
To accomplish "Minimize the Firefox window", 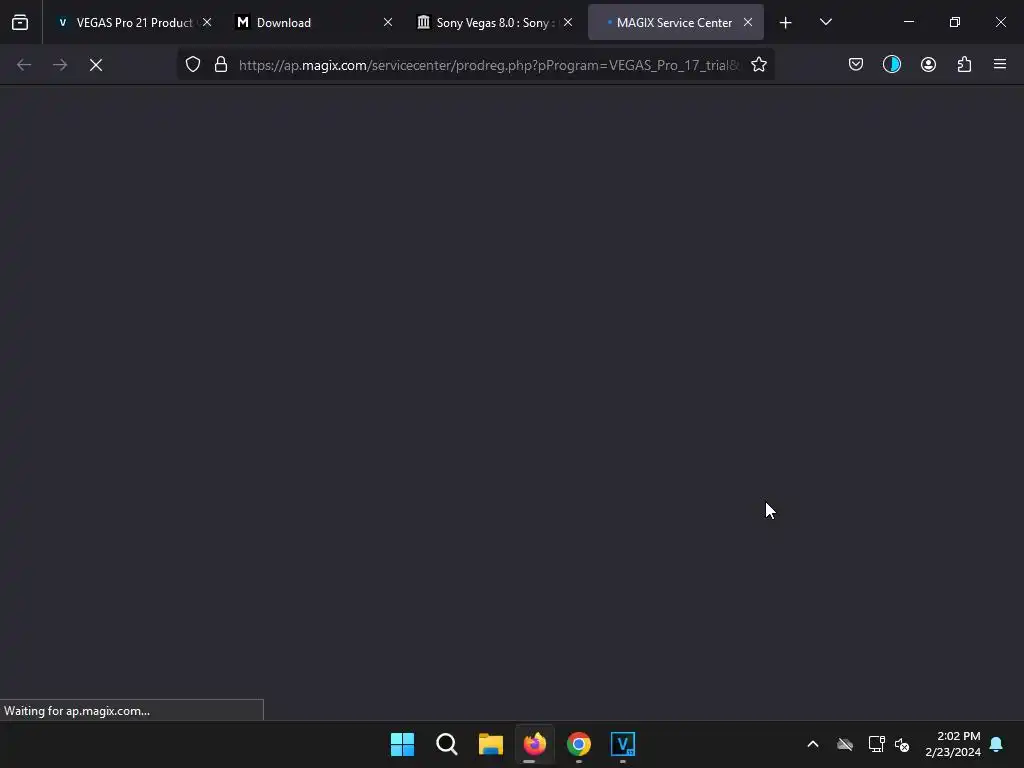I will click(909, 22).
